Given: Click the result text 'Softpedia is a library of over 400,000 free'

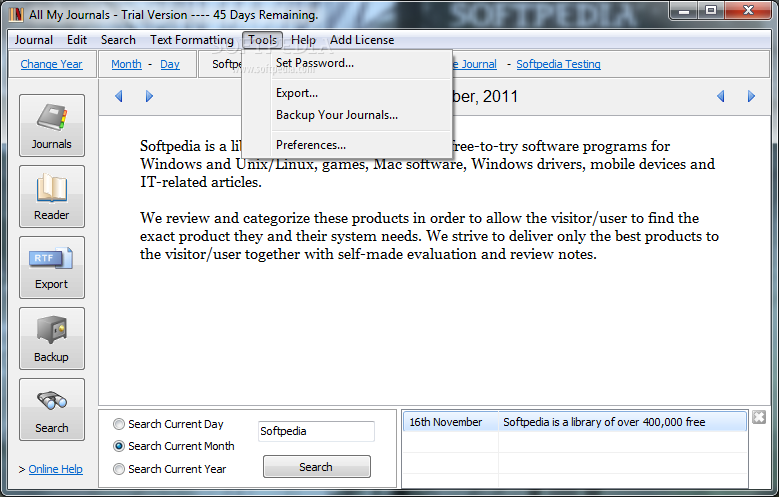Looking at the screenshot, I should [x=604, y=422].
